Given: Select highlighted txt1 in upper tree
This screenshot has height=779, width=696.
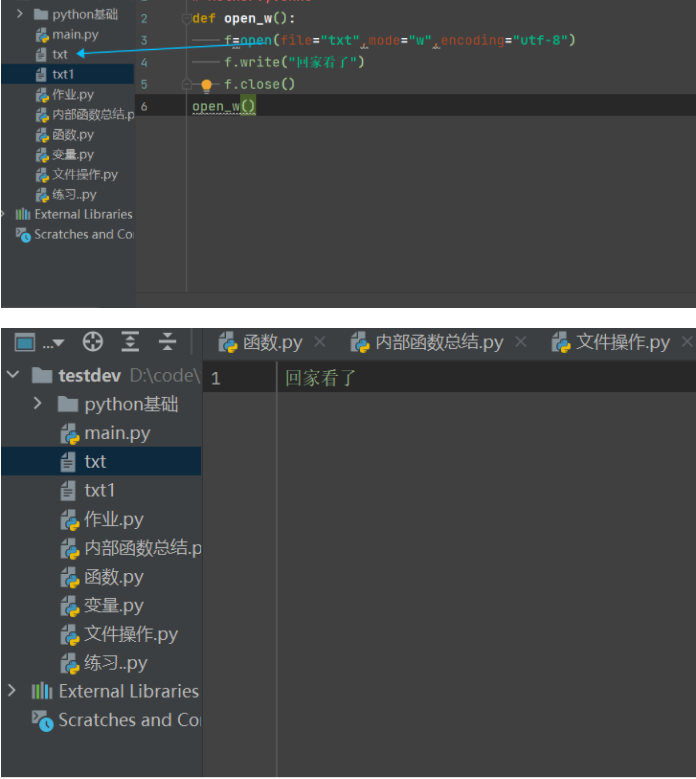Looking at the screenshot, I should tap(68, 74).
